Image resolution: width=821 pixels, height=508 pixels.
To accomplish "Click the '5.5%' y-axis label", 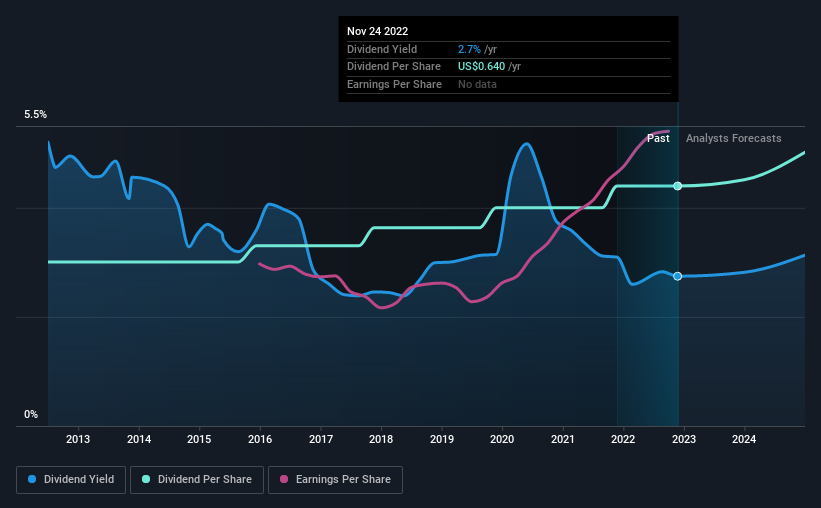I will (36, 114).
